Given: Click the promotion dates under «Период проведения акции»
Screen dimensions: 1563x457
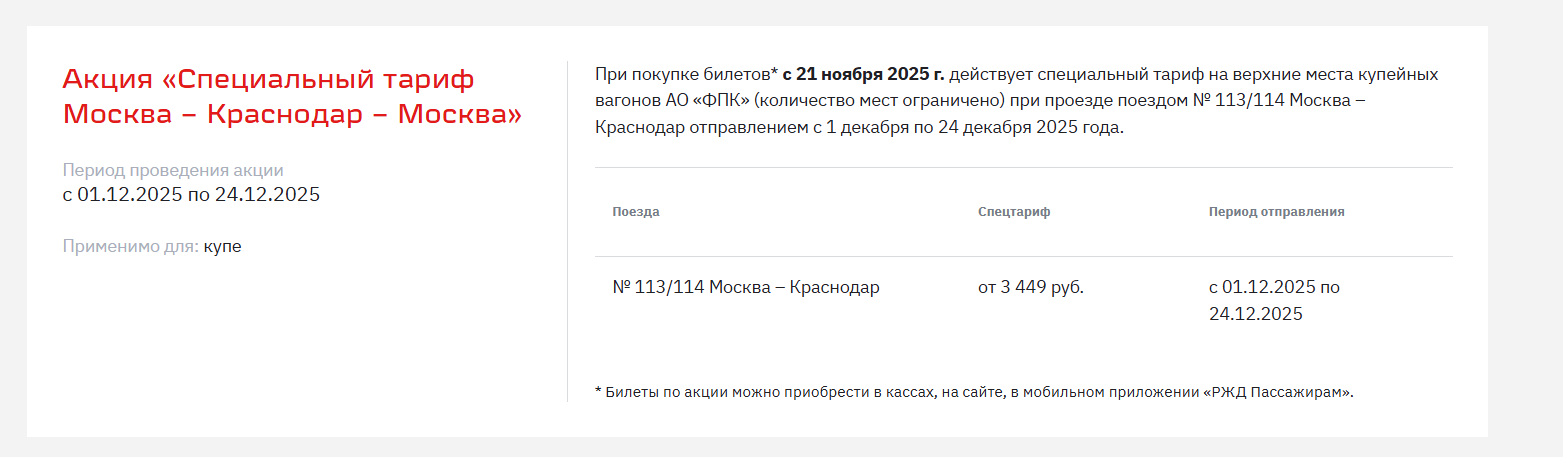Looking at the screenshot, I should [x=191, y=194].
